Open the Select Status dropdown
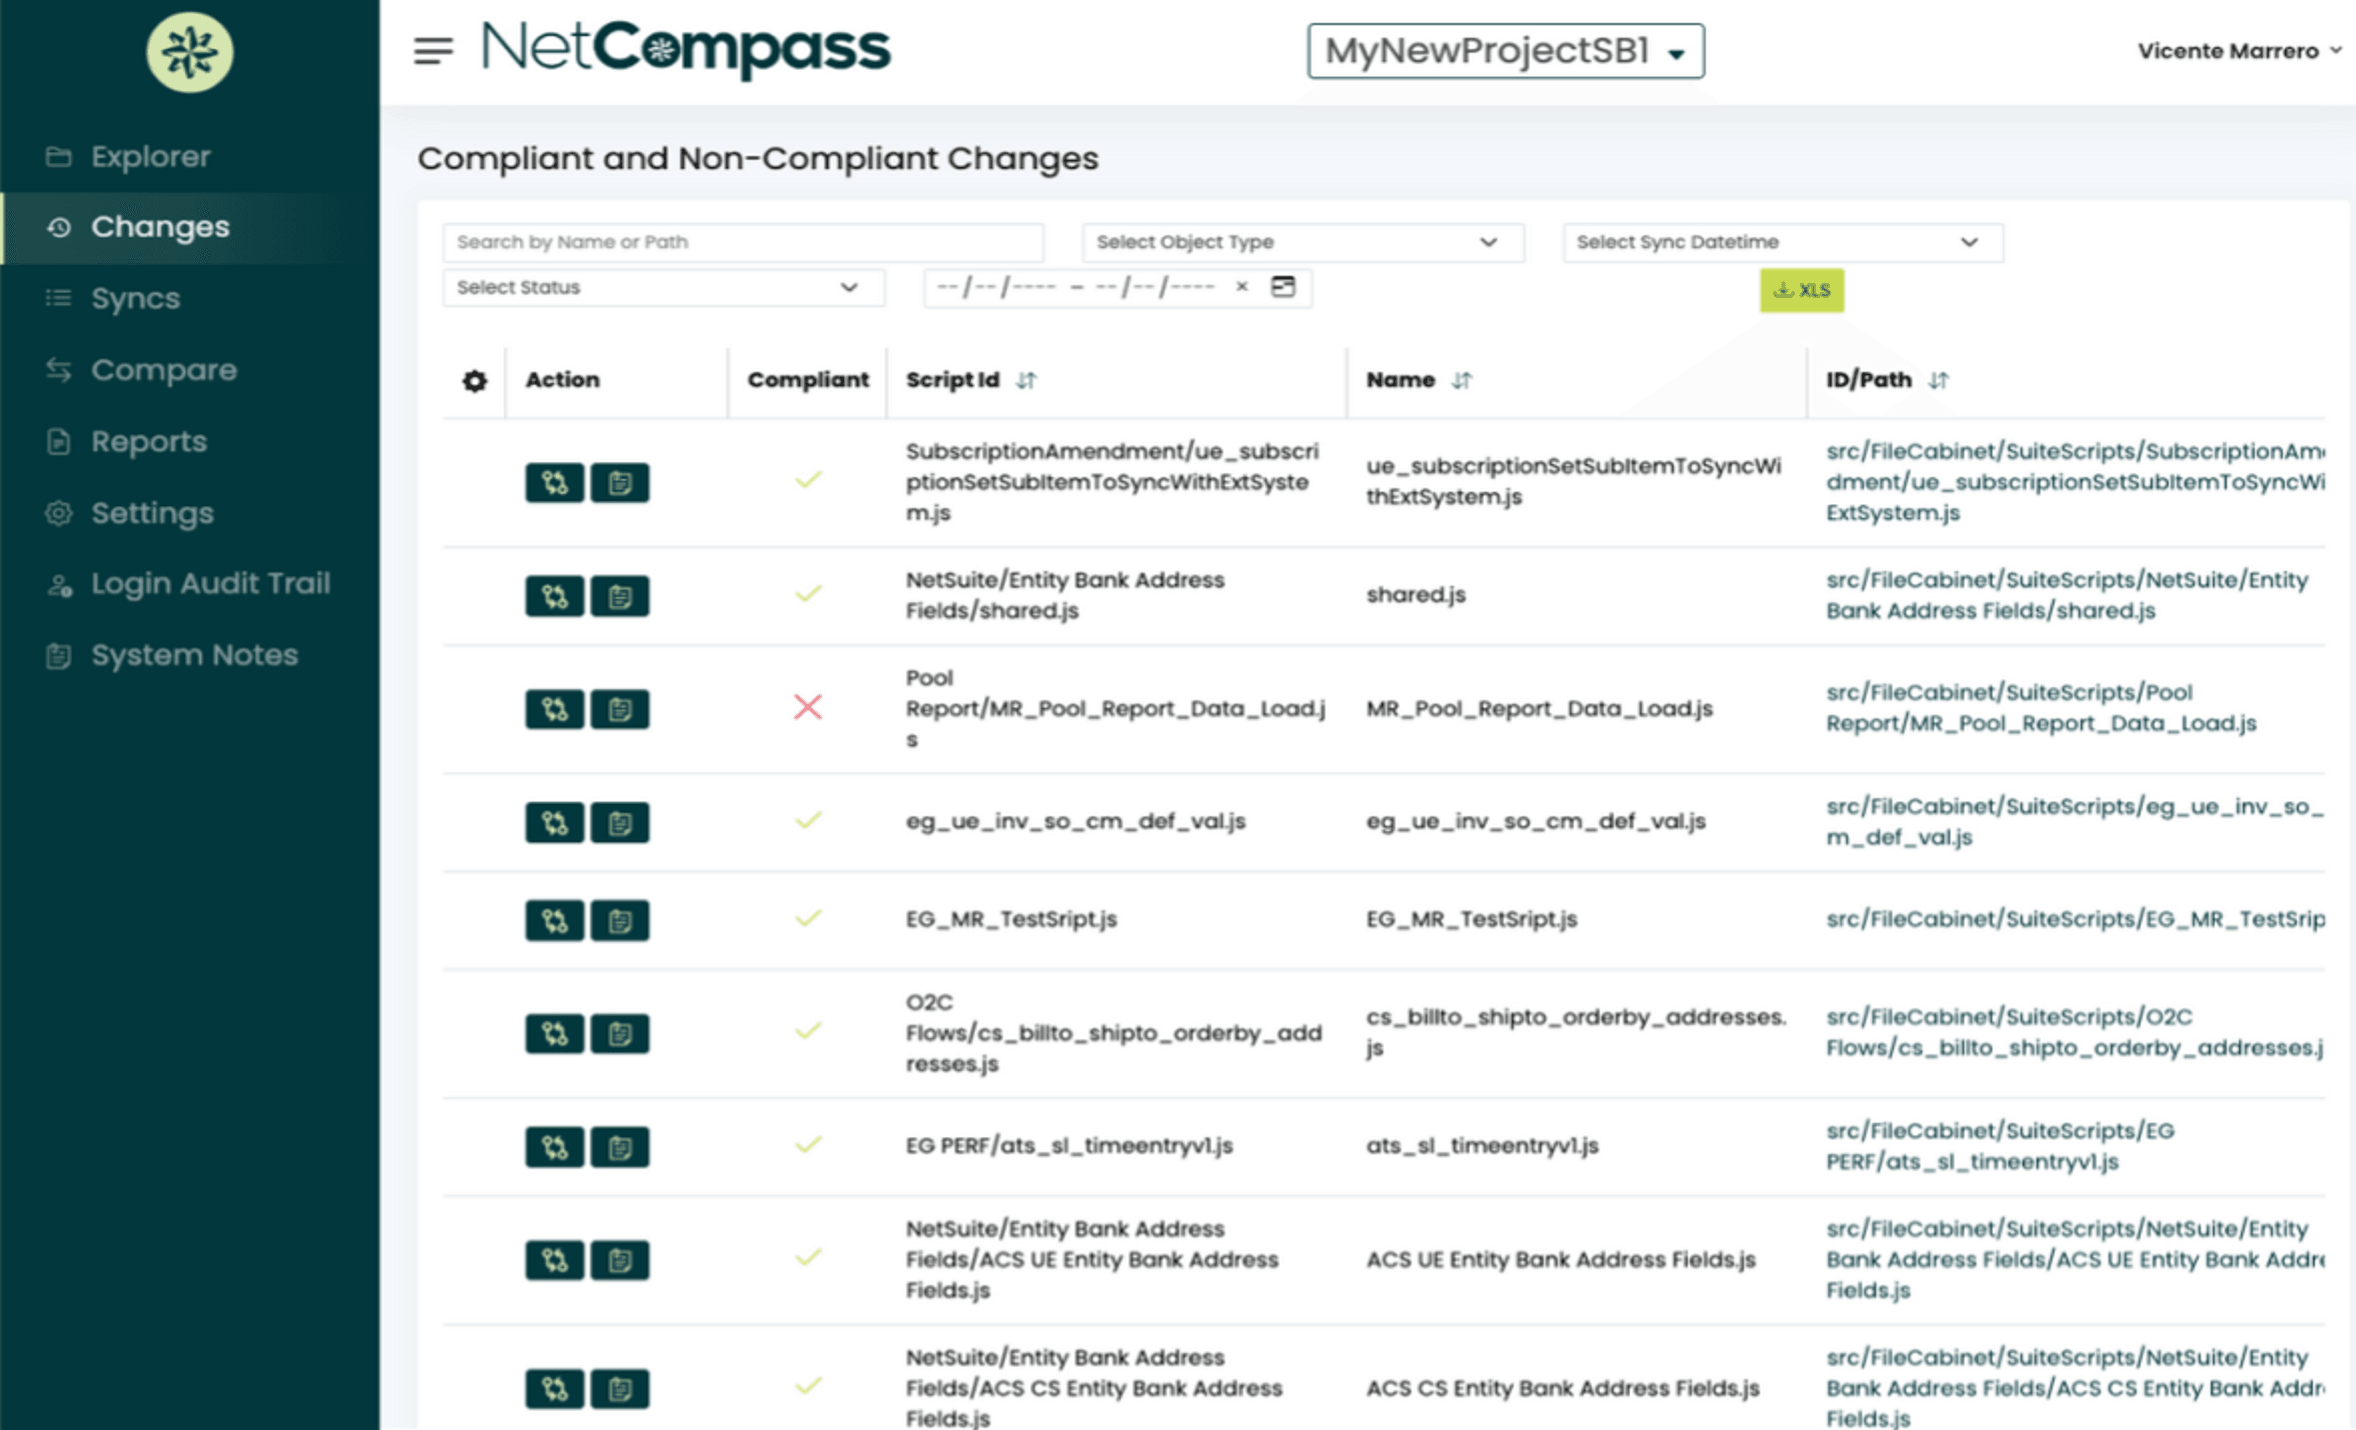This screenshot has width=2356, height=1430. pyautogui.click(x=663, y=287)
